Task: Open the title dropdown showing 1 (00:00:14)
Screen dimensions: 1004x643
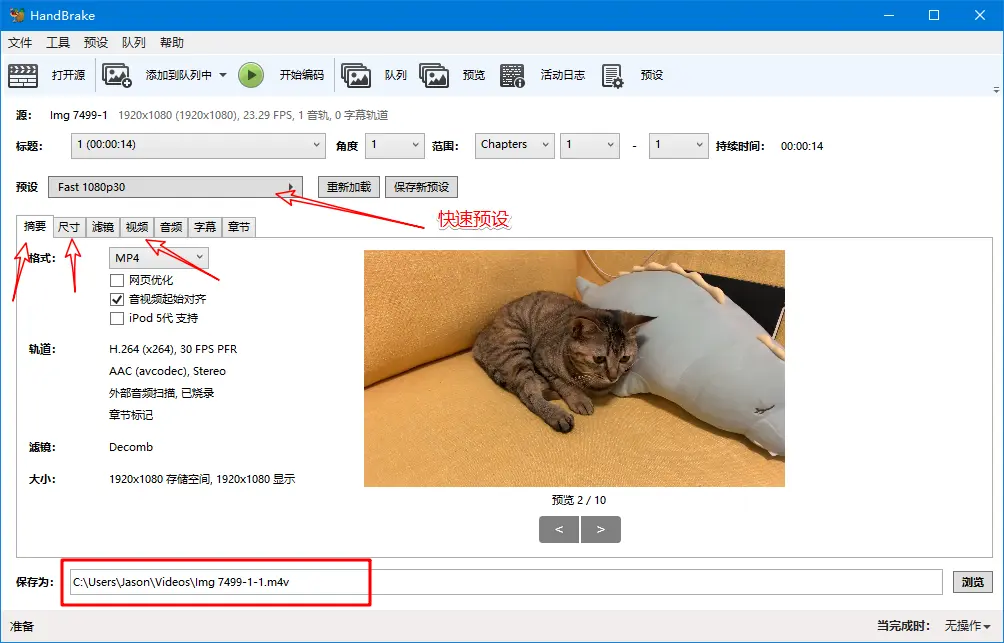Action: click(198, 145)
